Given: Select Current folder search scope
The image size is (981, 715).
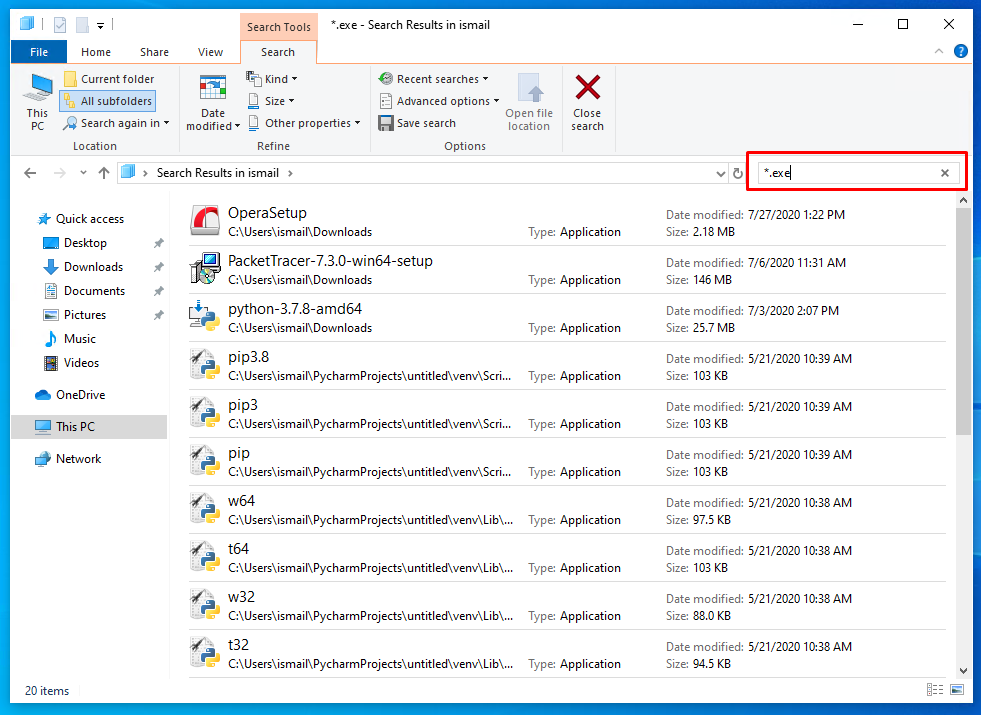Looking at the screenshot, I should (109, 79).
